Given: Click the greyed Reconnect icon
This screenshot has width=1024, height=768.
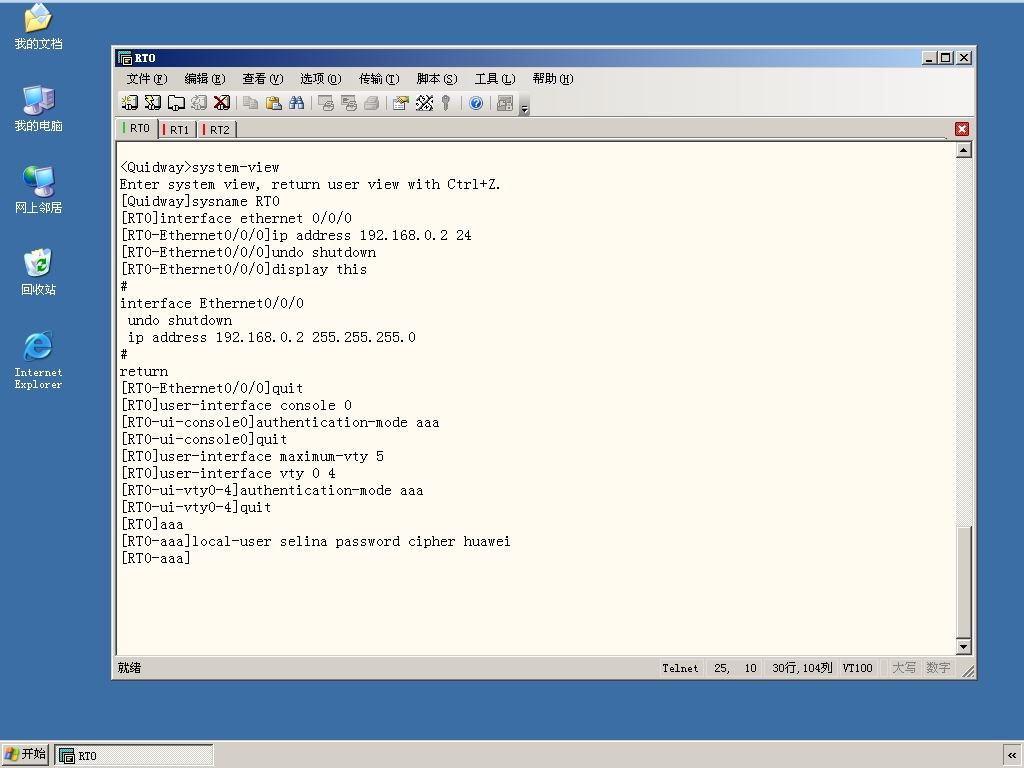Looking at the screenshot, I should click(x=199, y=103).
